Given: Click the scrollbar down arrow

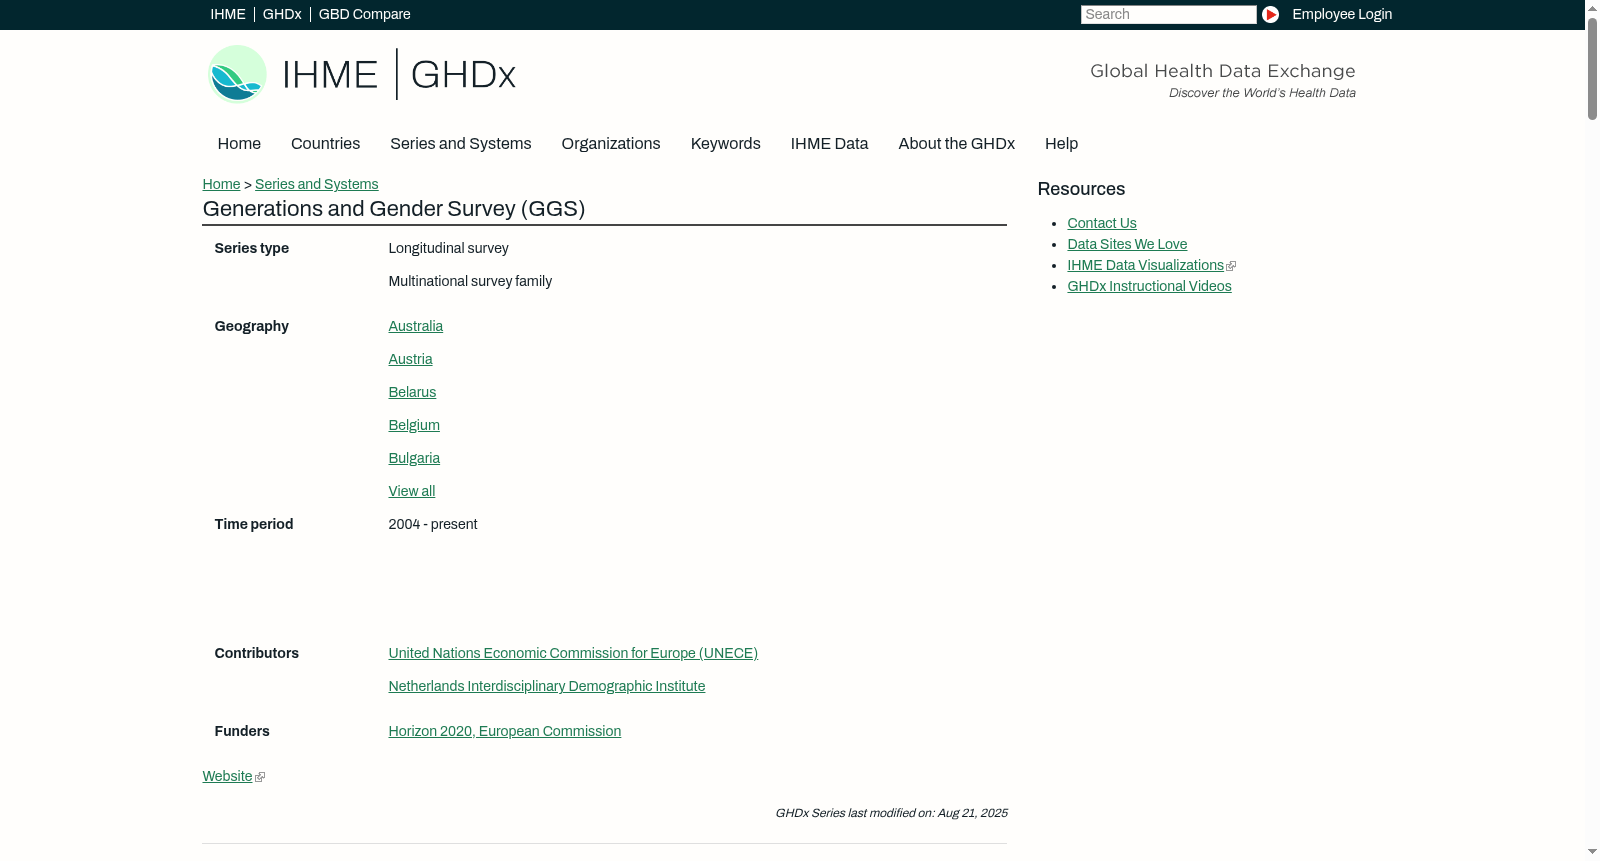Looking at the screenshot, I should [1592, 852].
